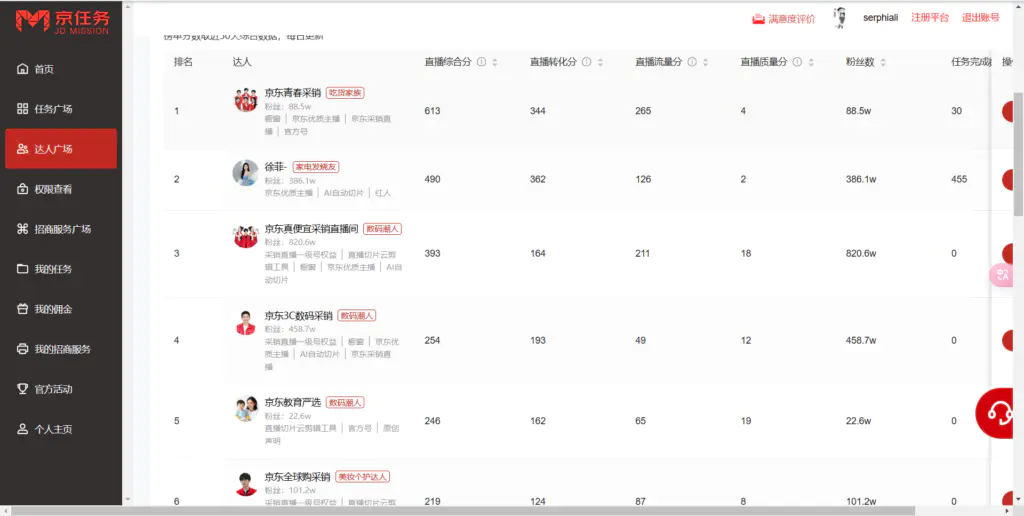This screenshot has width=1024, height=516.
Task: Open 京东真便宜采销直播间 name
Action: coord(312,229)
